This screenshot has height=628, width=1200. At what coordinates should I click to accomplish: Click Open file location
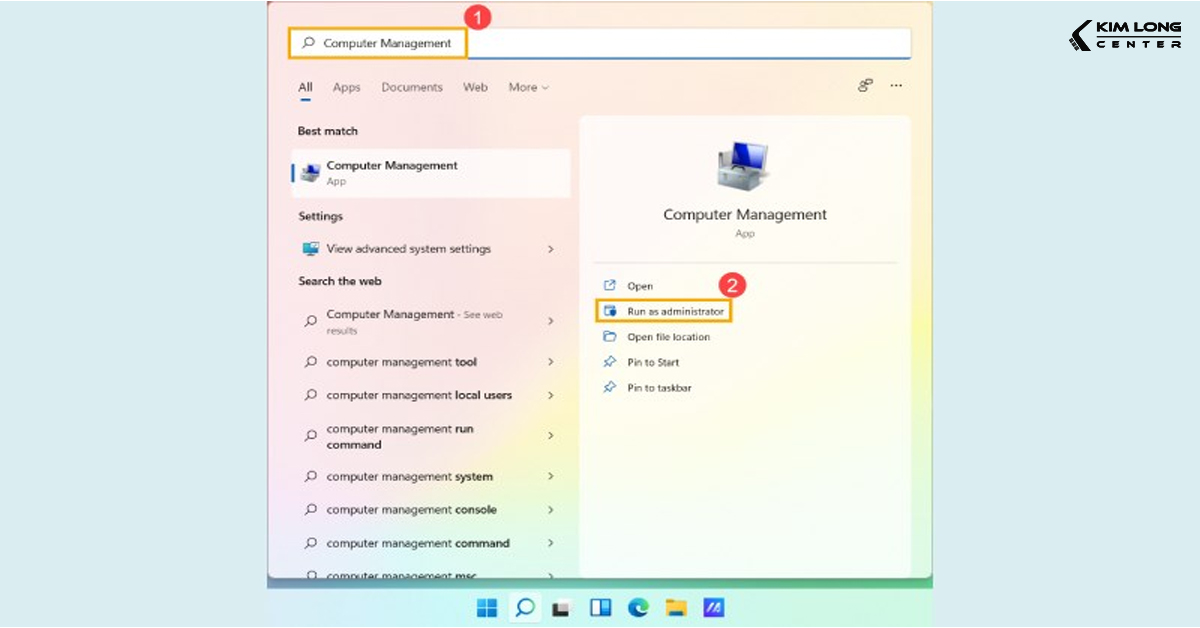point(668,337)
